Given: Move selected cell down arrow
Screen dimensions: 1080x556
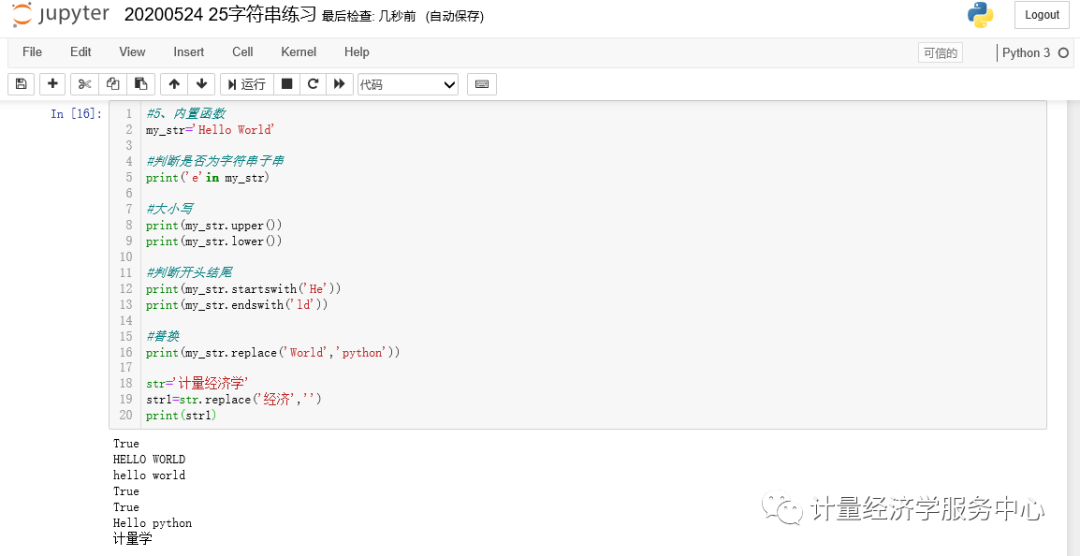Looking at the screenshot, I should (x=201, y=84).
